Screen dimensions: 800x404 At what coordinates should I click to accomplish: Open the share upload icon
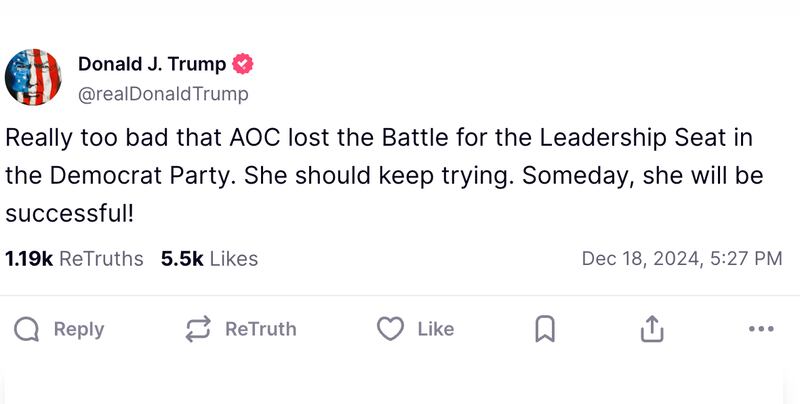651,329
